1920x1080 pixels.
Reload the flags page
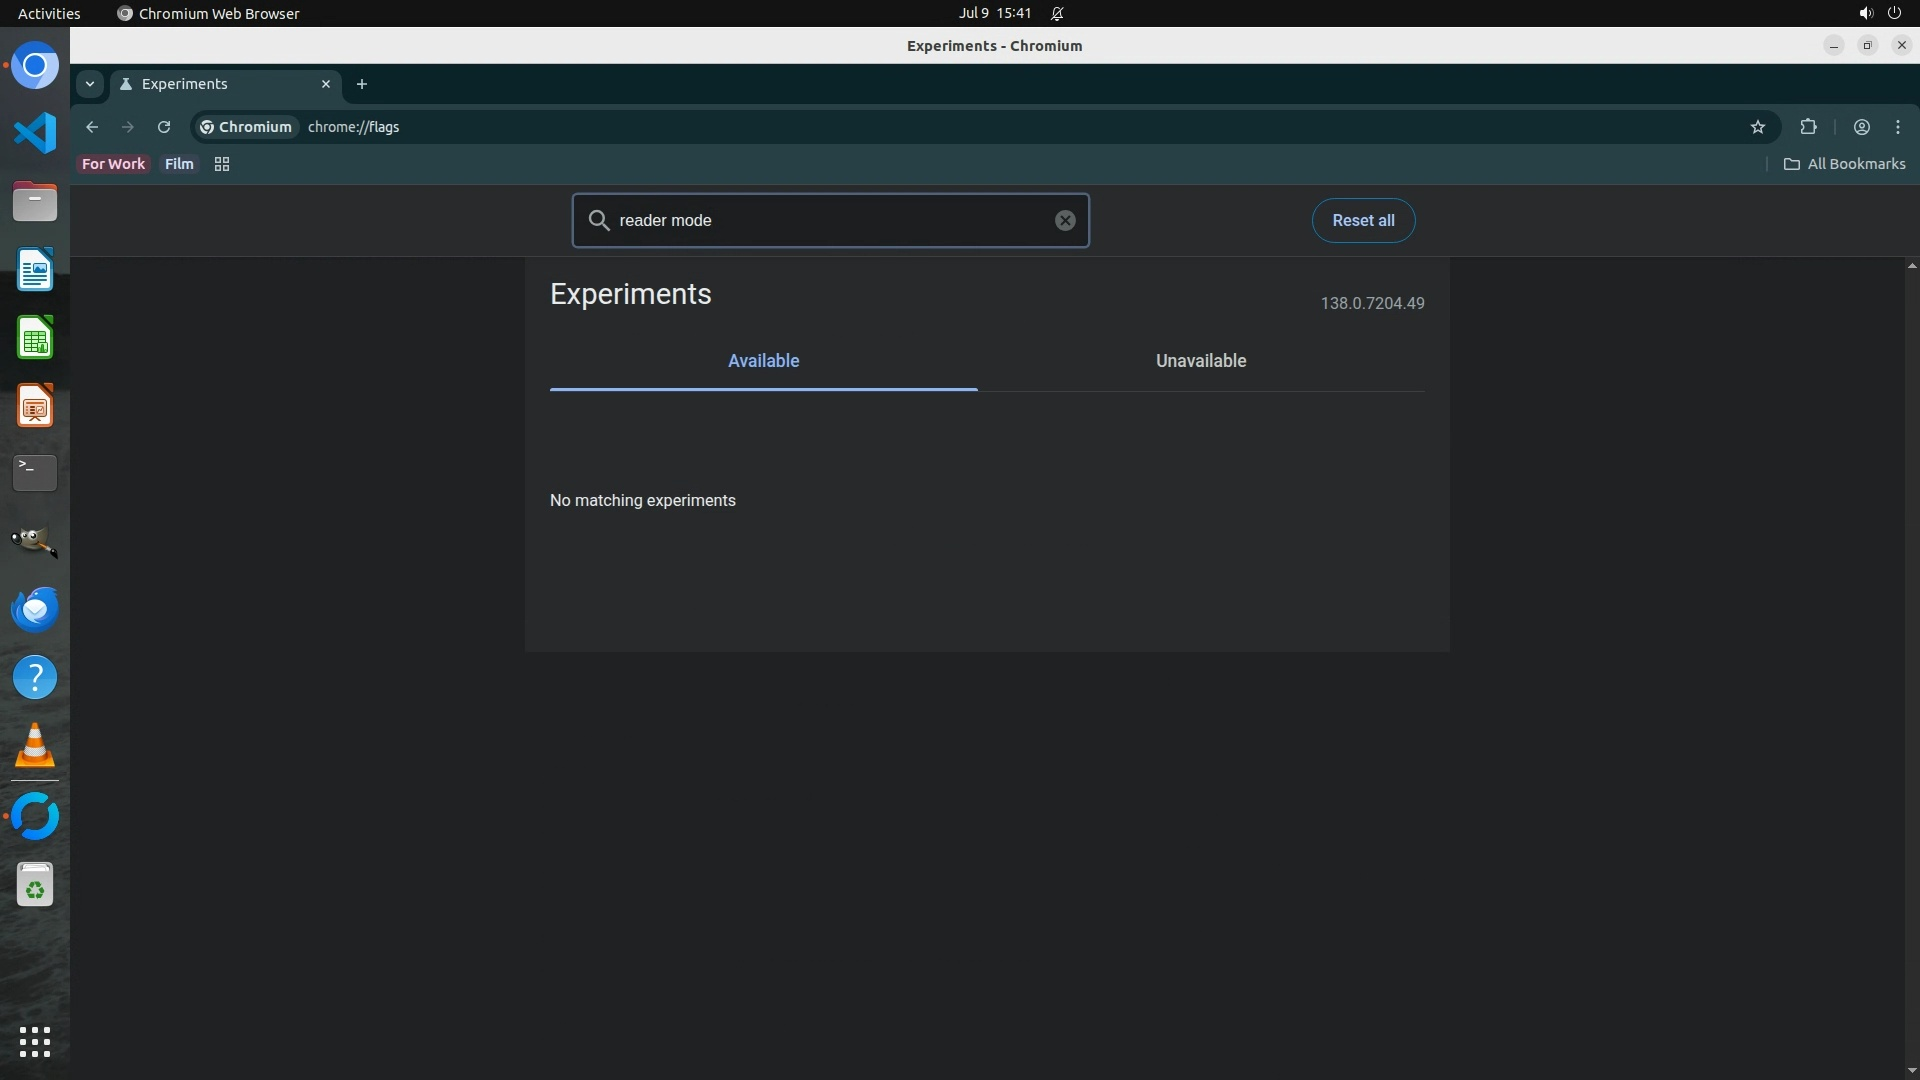(x=164, y=127)
